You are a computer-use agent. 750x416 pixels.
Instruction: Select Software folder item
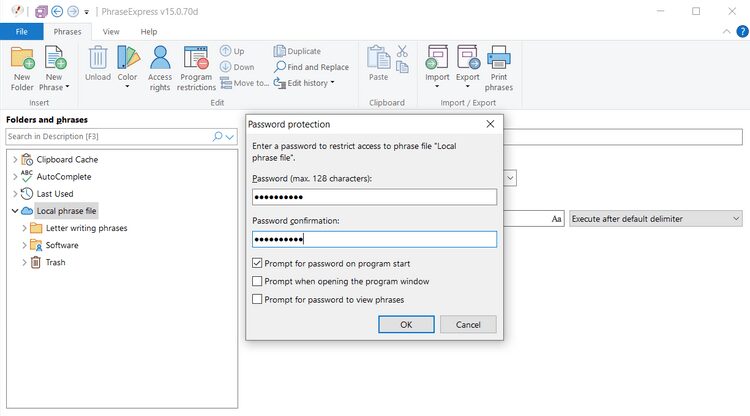point(62,245)
